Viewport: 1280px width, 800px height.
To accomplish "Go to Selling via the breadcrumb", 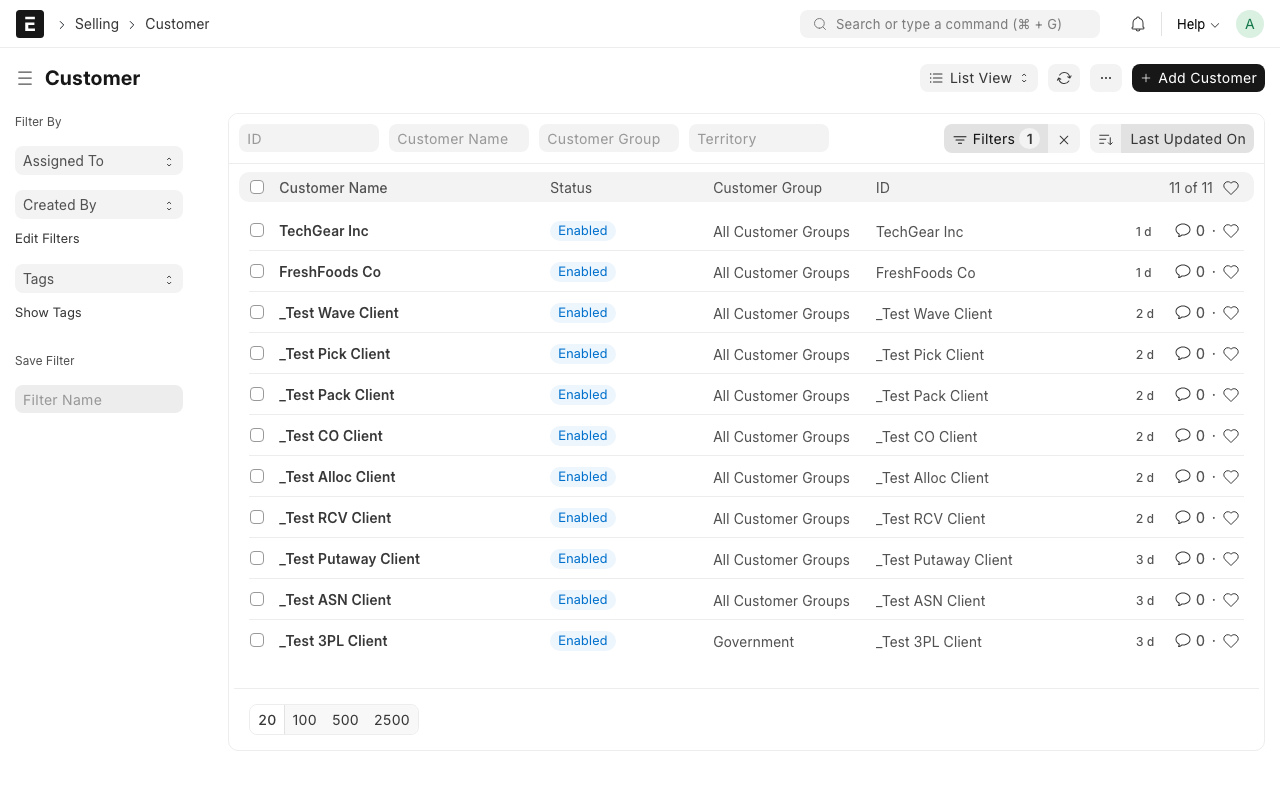I will [97, 23].
